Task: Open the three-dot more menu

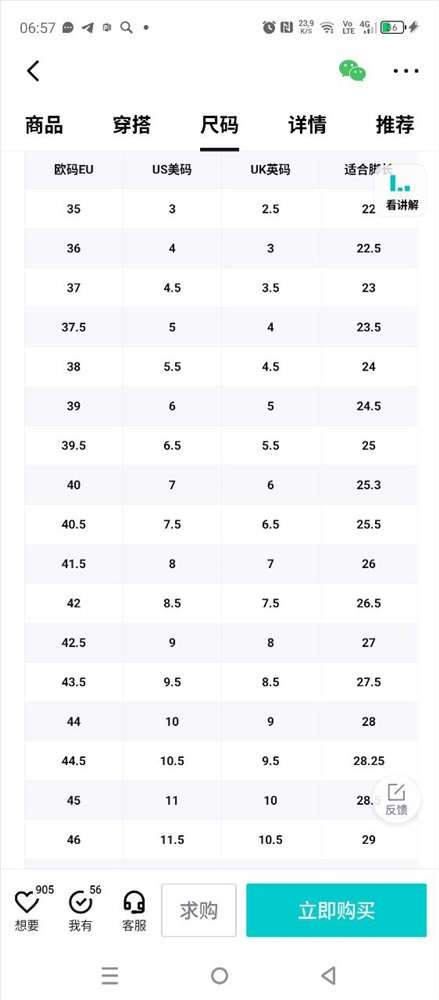Action: pyautogui.click(x=406, y=71)
